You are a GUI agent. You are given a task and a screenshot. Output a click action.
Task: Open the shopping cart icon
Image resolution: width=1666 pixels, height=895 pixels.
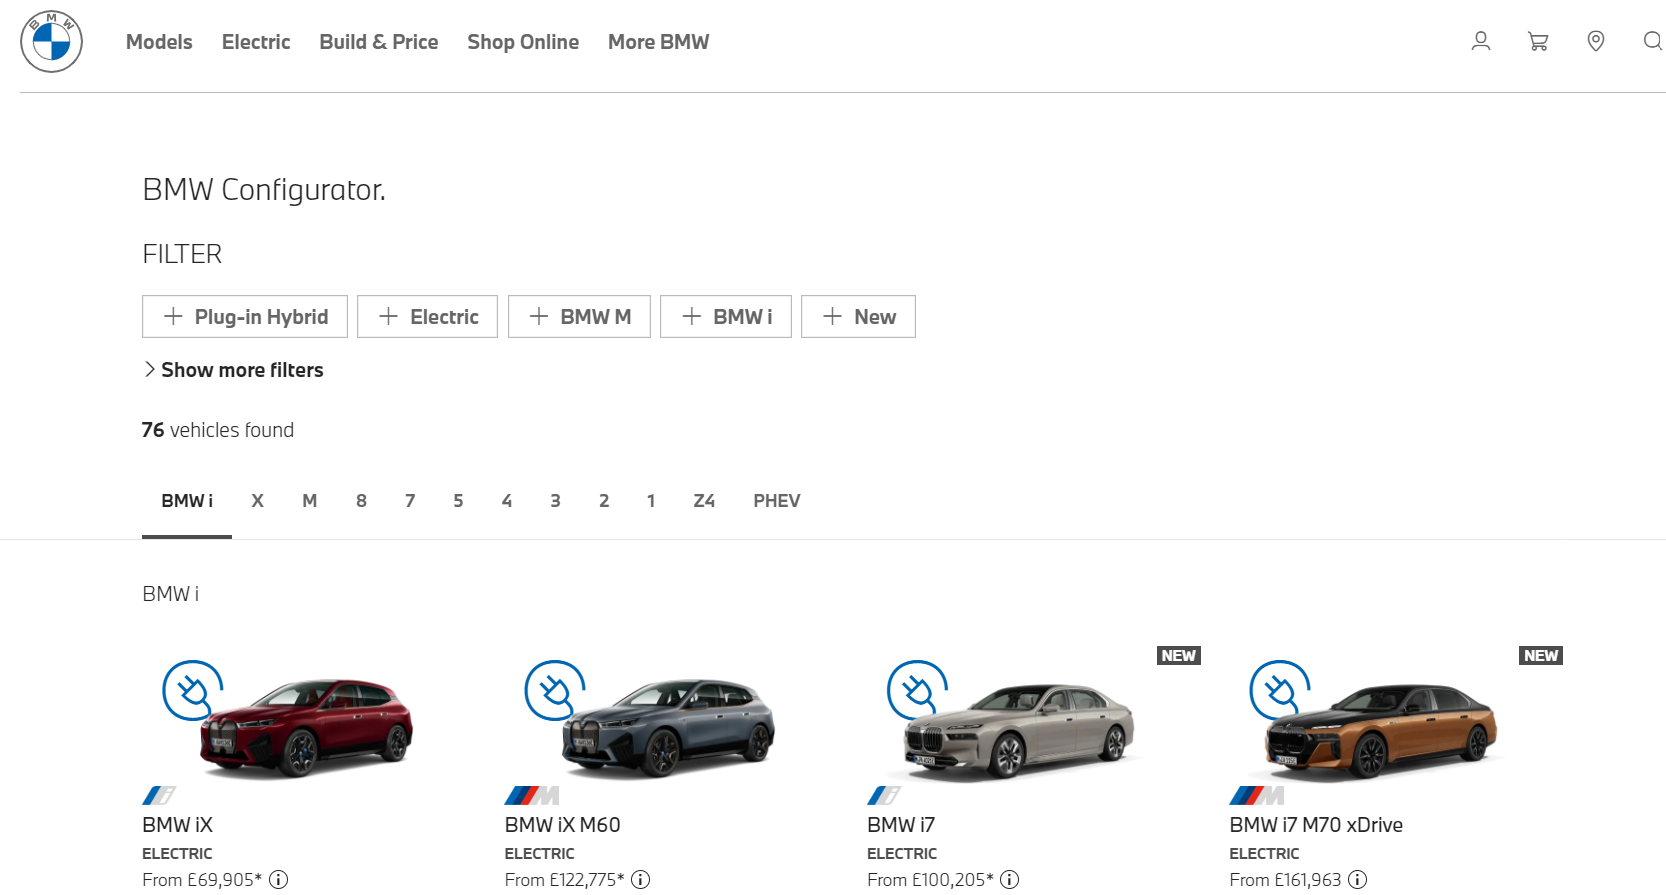click(x=1538, y=41)
